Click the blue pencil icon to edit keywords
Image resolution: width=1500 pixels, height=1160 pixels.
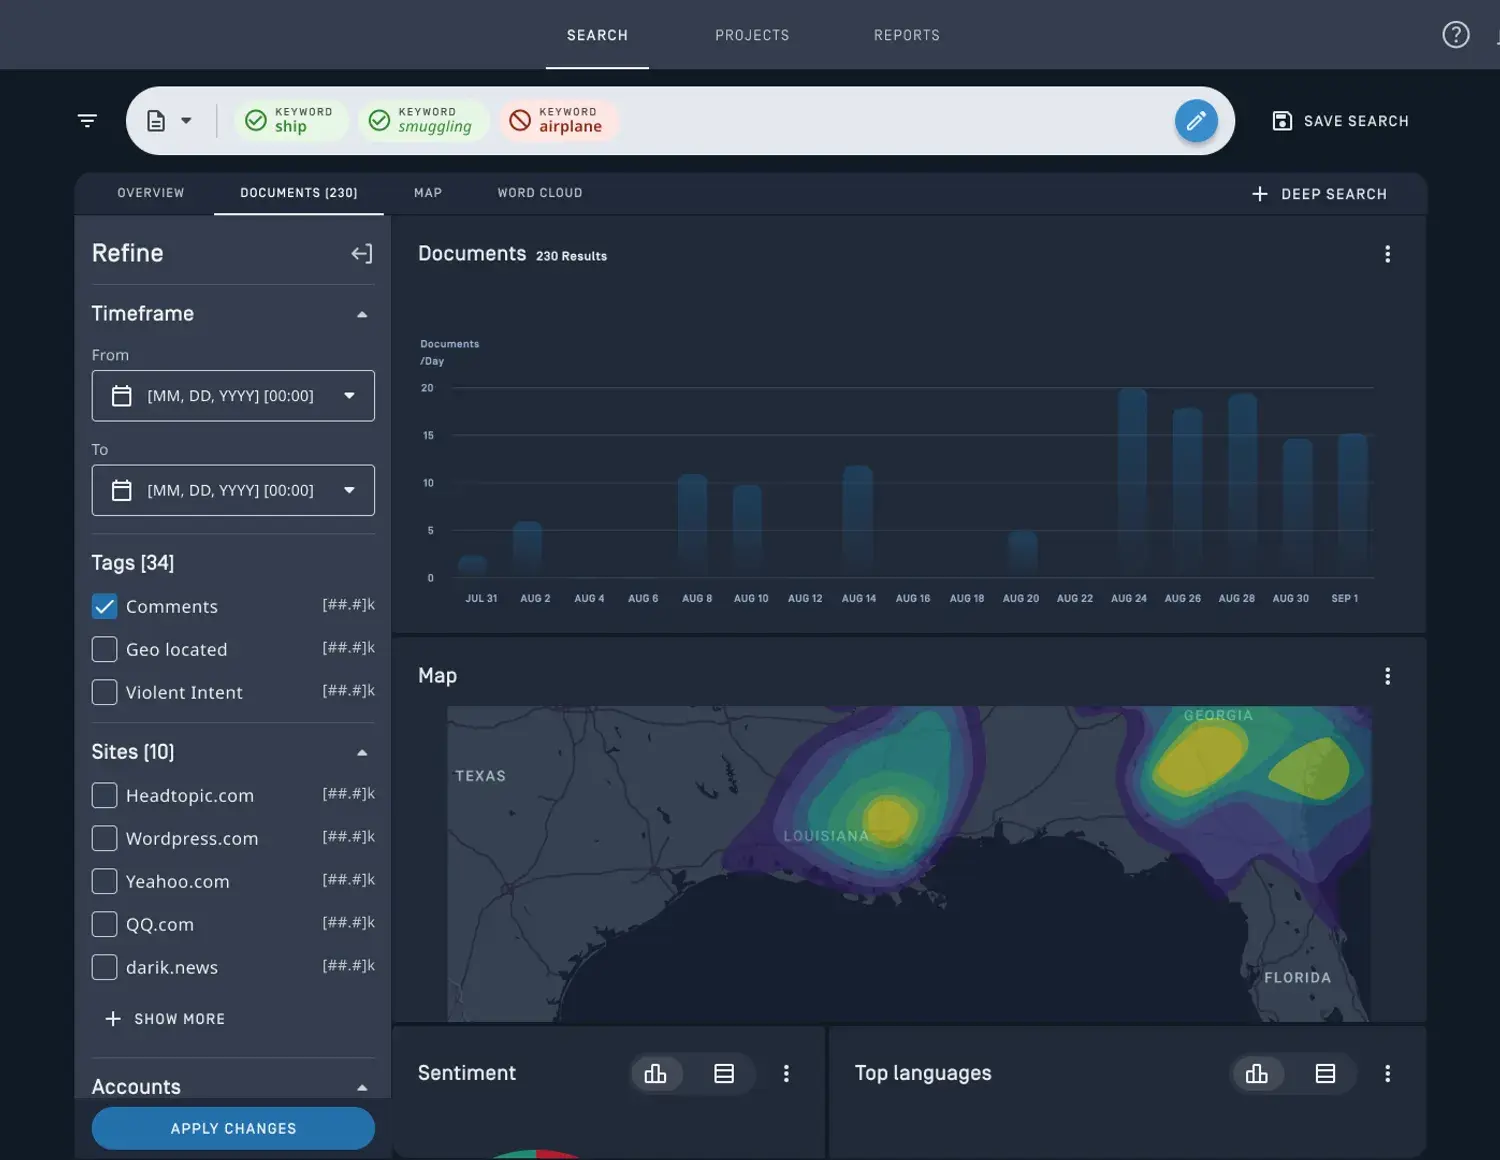(1196, 120)
